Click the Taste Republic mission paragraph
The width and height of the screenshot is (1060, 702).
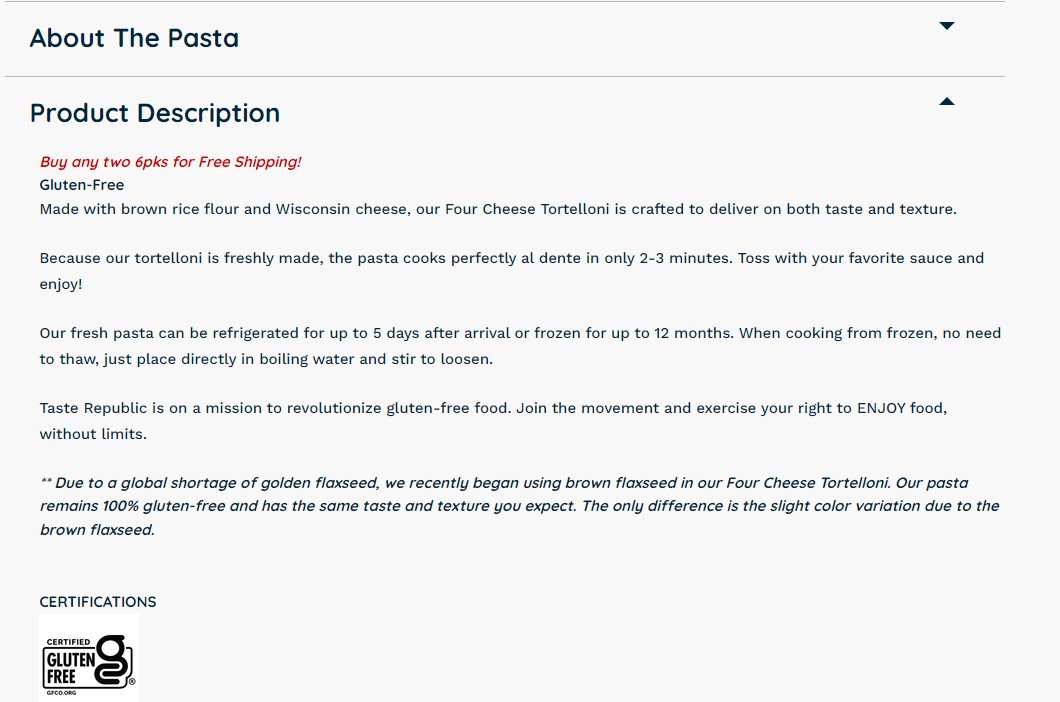tap(493, 421)
